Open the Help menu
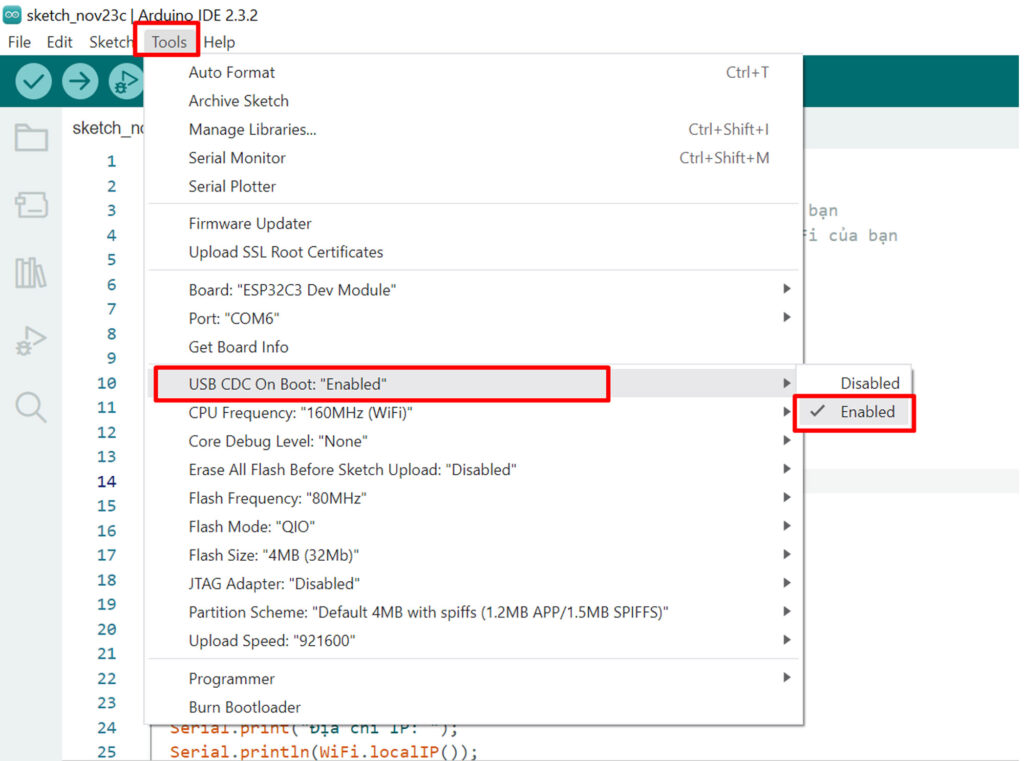Image resolution: width=1024 pixels, height=761 pixels. (219, 42)
